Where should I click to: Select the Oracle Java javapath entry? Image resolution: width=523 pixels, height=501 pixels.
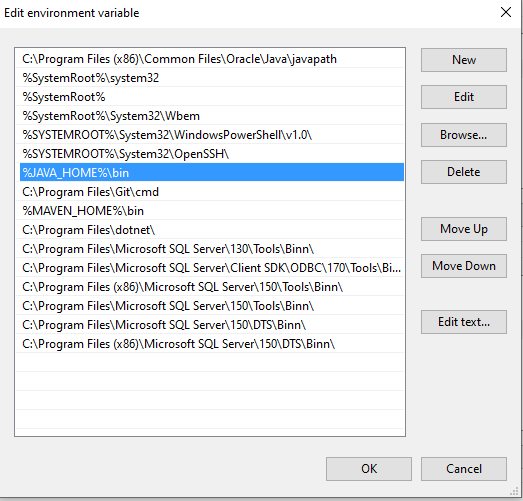coord(211,59)
